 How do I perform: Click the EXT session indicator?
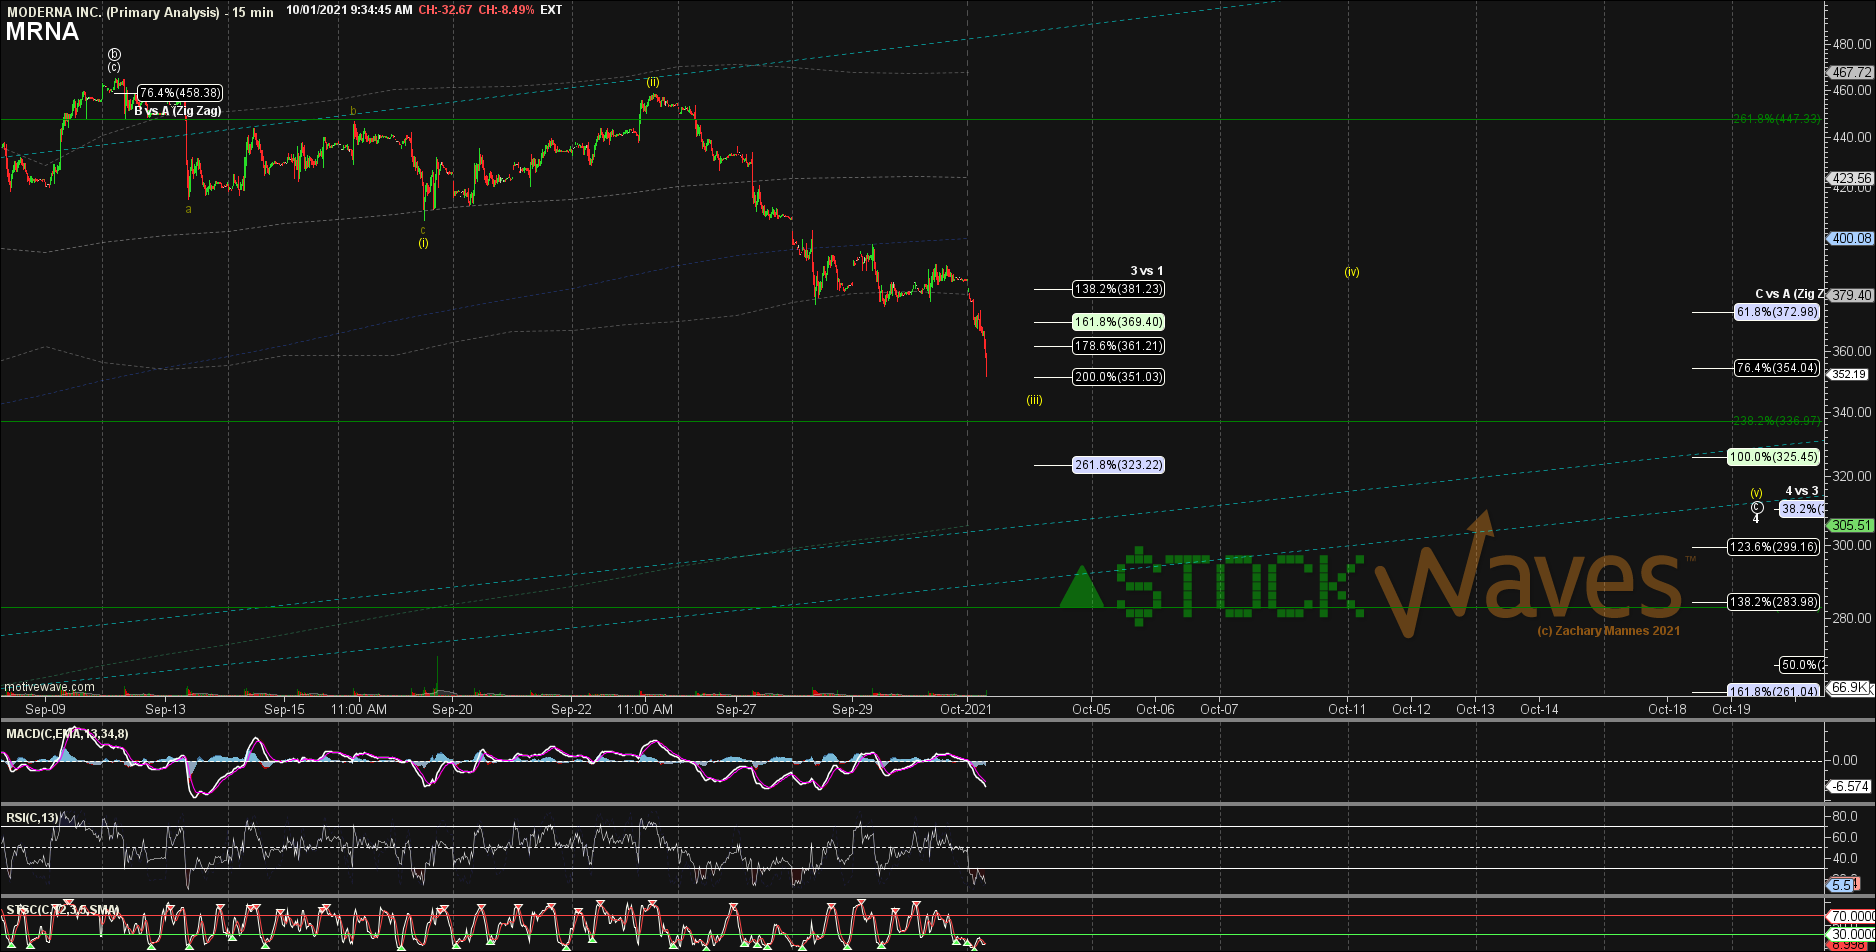[551, 10]
